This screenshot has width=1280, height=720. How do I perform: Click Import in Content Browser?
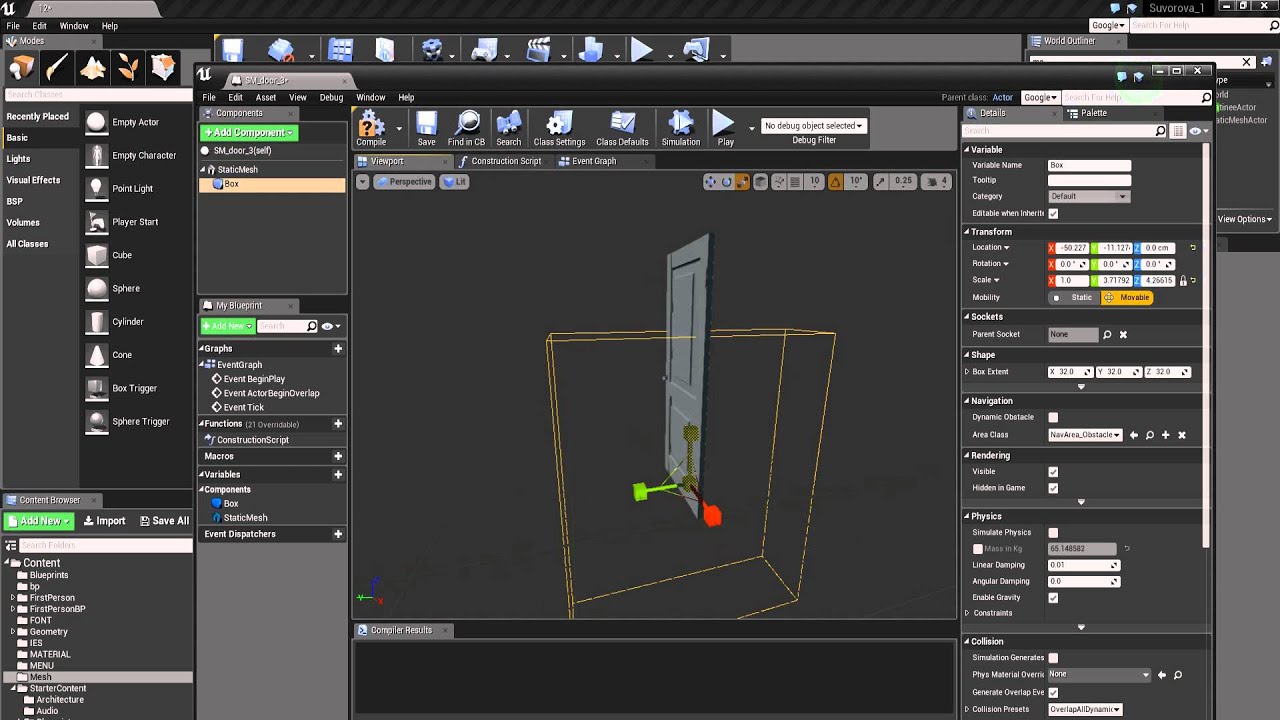pyautogui.click(x=104, y=521)
